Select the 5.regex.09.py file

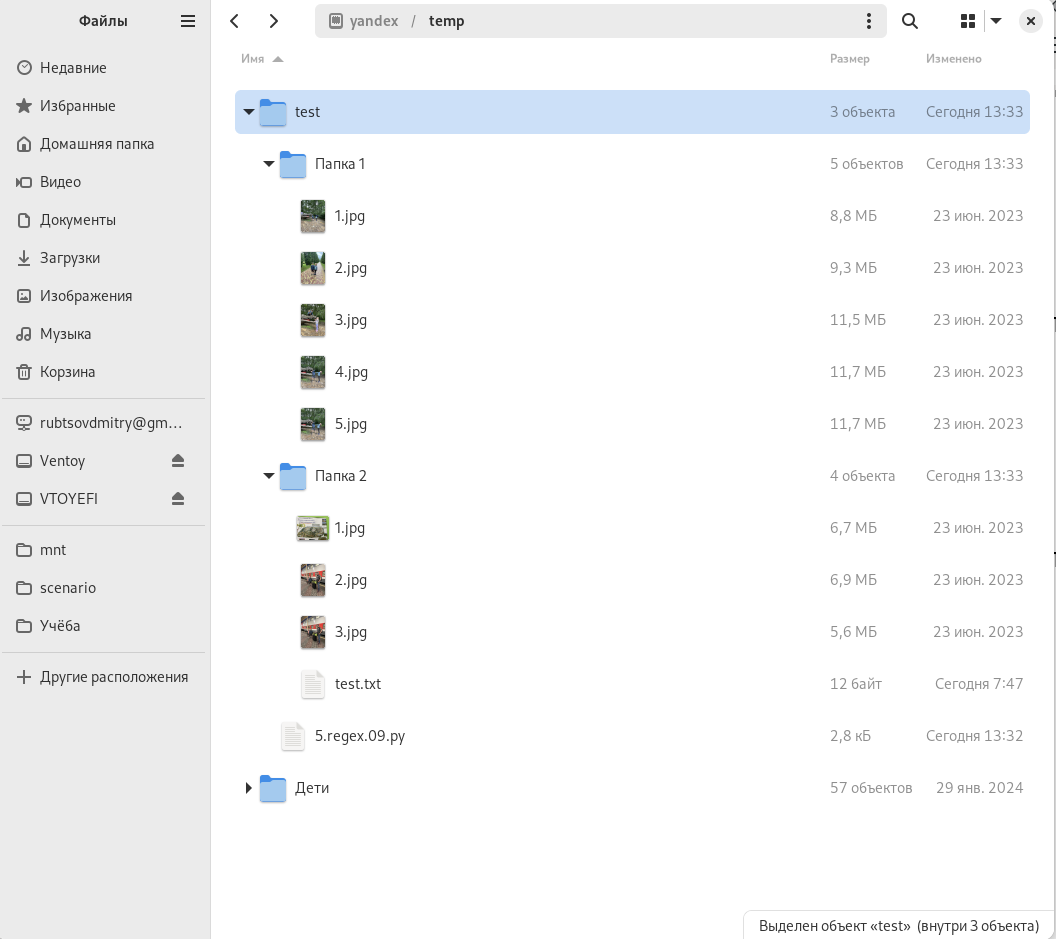click(x=359, y=736)
